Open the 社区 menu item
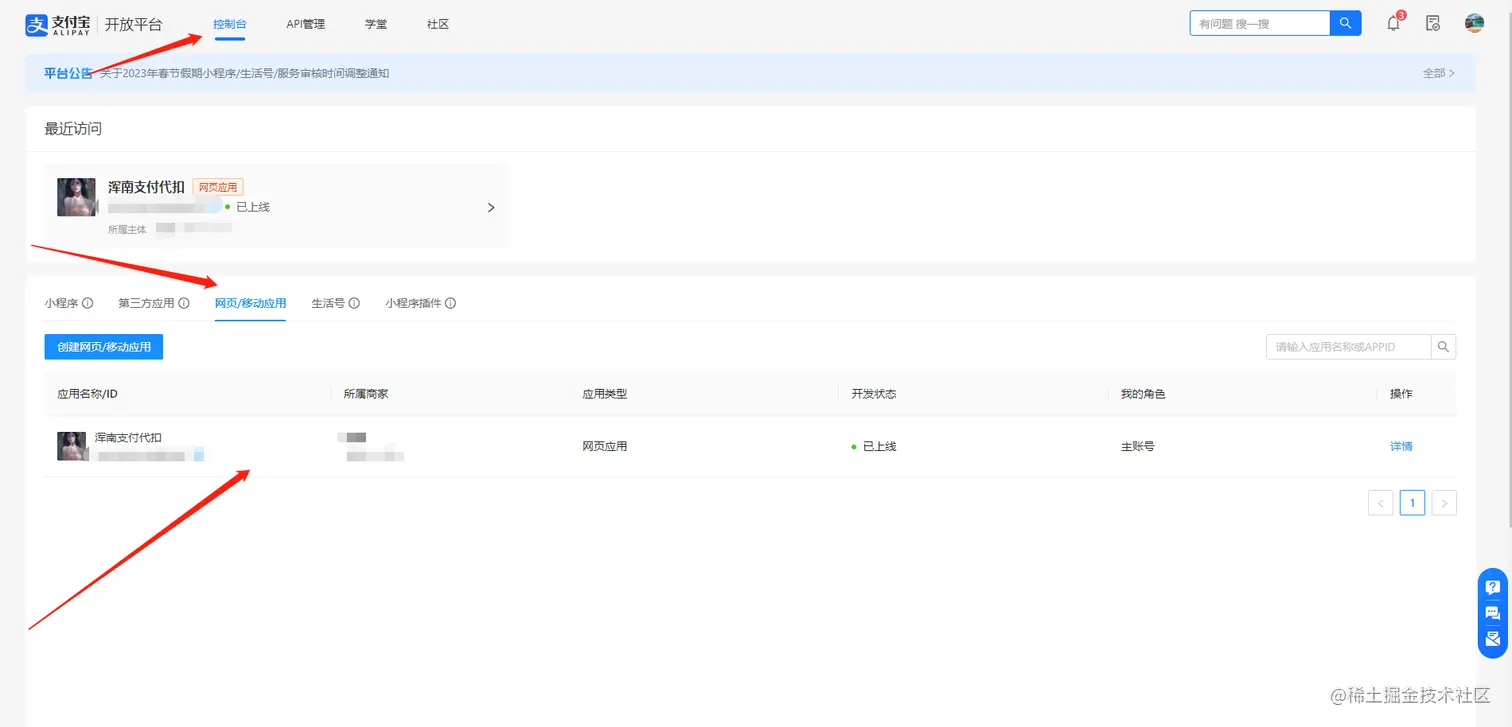The height and width of the screenshot is (727, 1512). pos(438,24)
